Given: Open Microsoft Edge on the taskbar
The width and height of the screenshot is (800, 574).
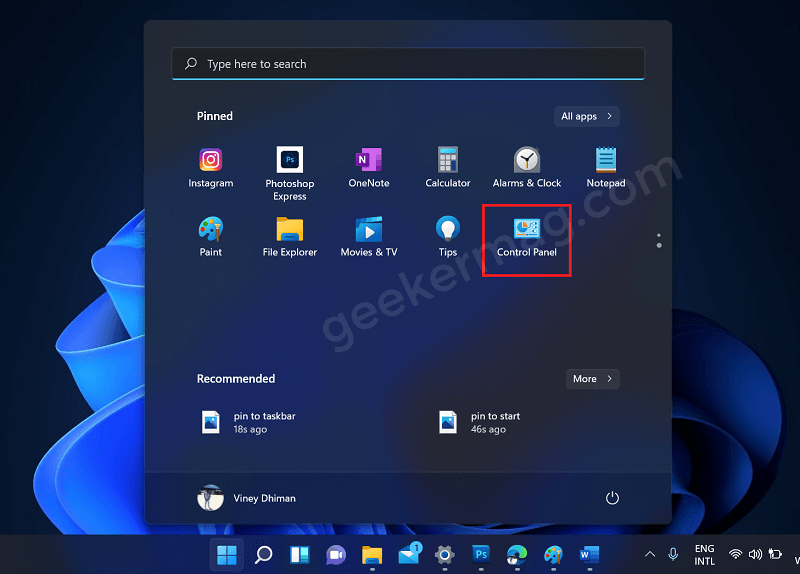Looking at the screenshot, I should (517, 555).
